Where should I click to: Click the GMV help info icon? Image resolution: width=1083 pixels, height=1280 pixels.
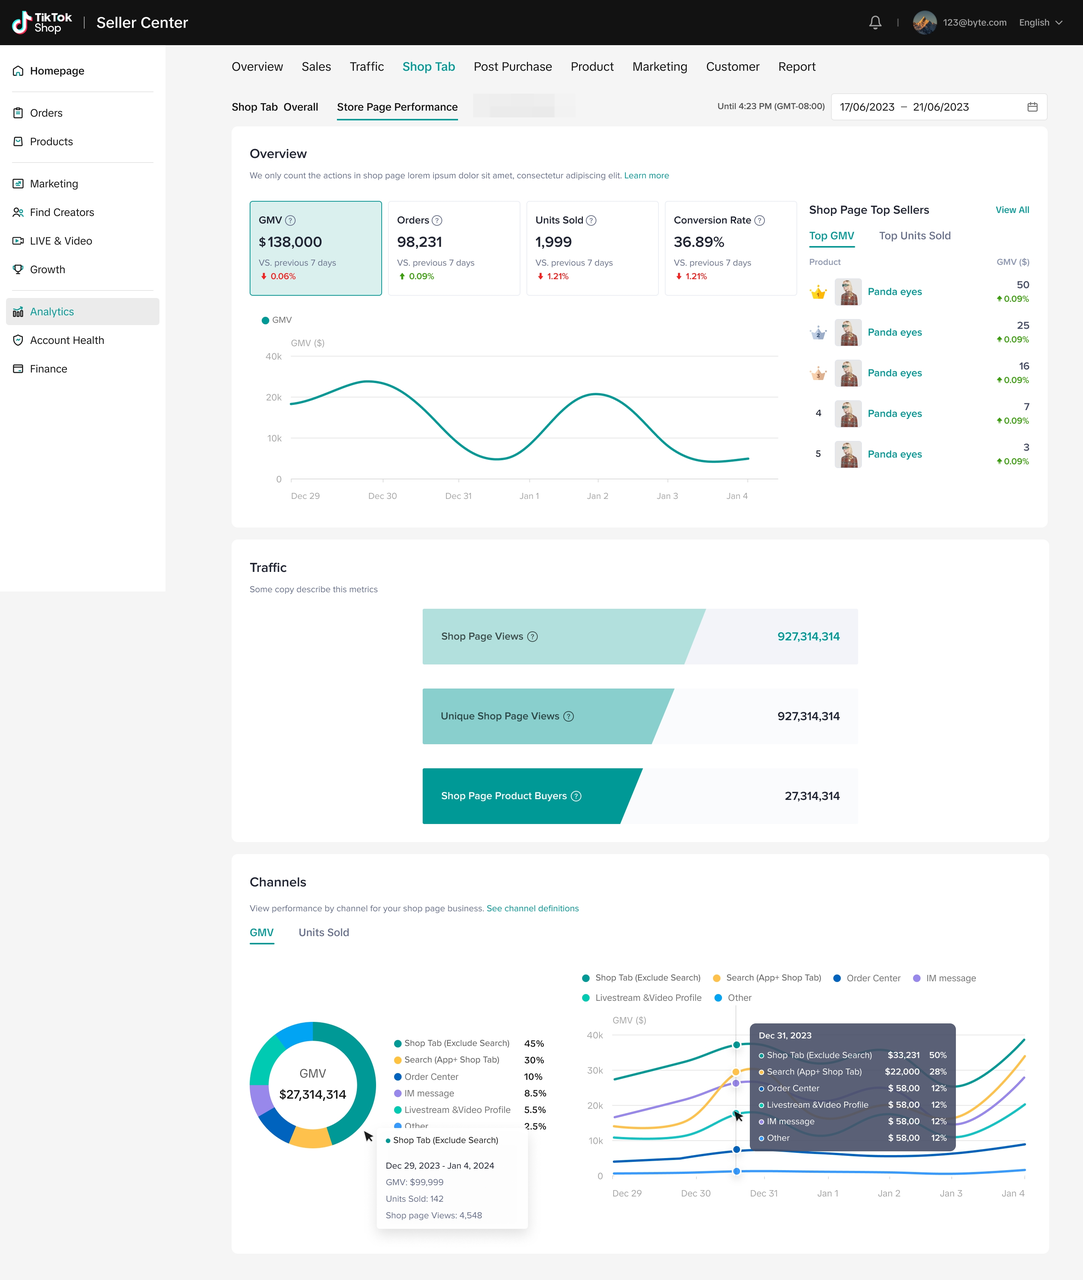pyautogui.click(x=291, y=220)
